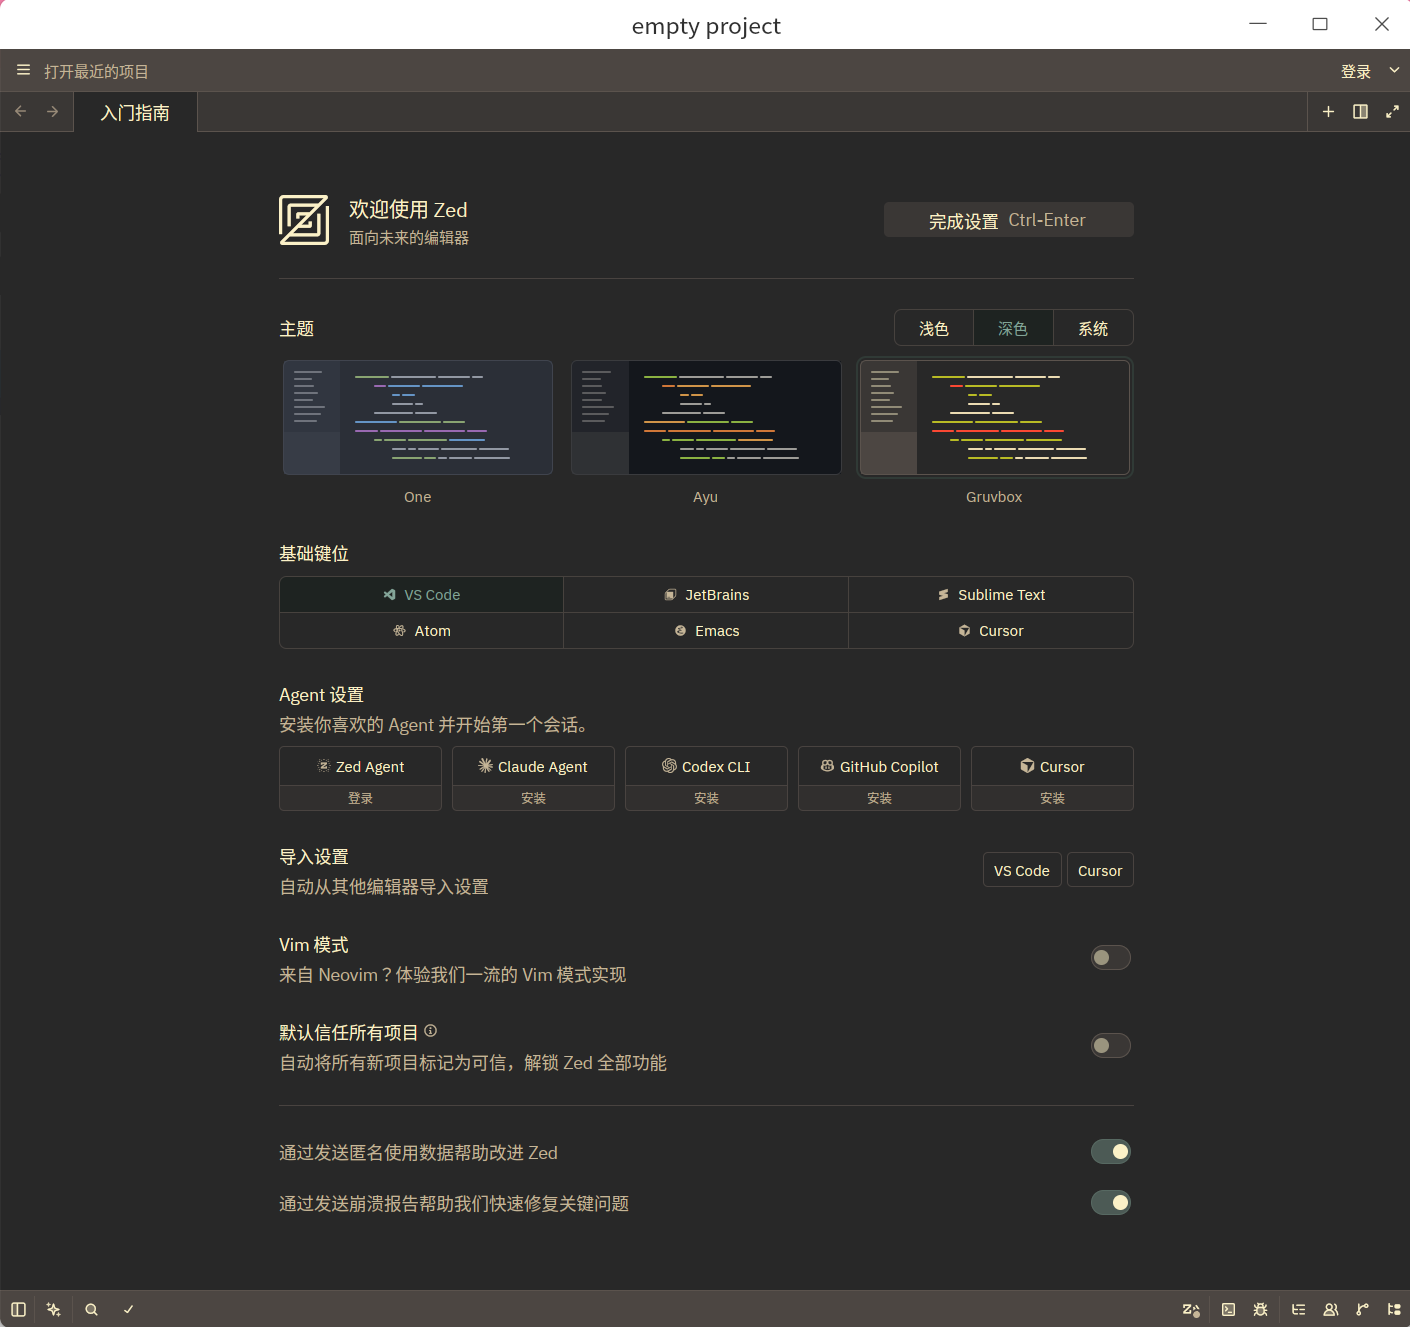Go forward with the right arrow
Viewport: 1410px width, 1327px height.
click(x=52, y=111)
